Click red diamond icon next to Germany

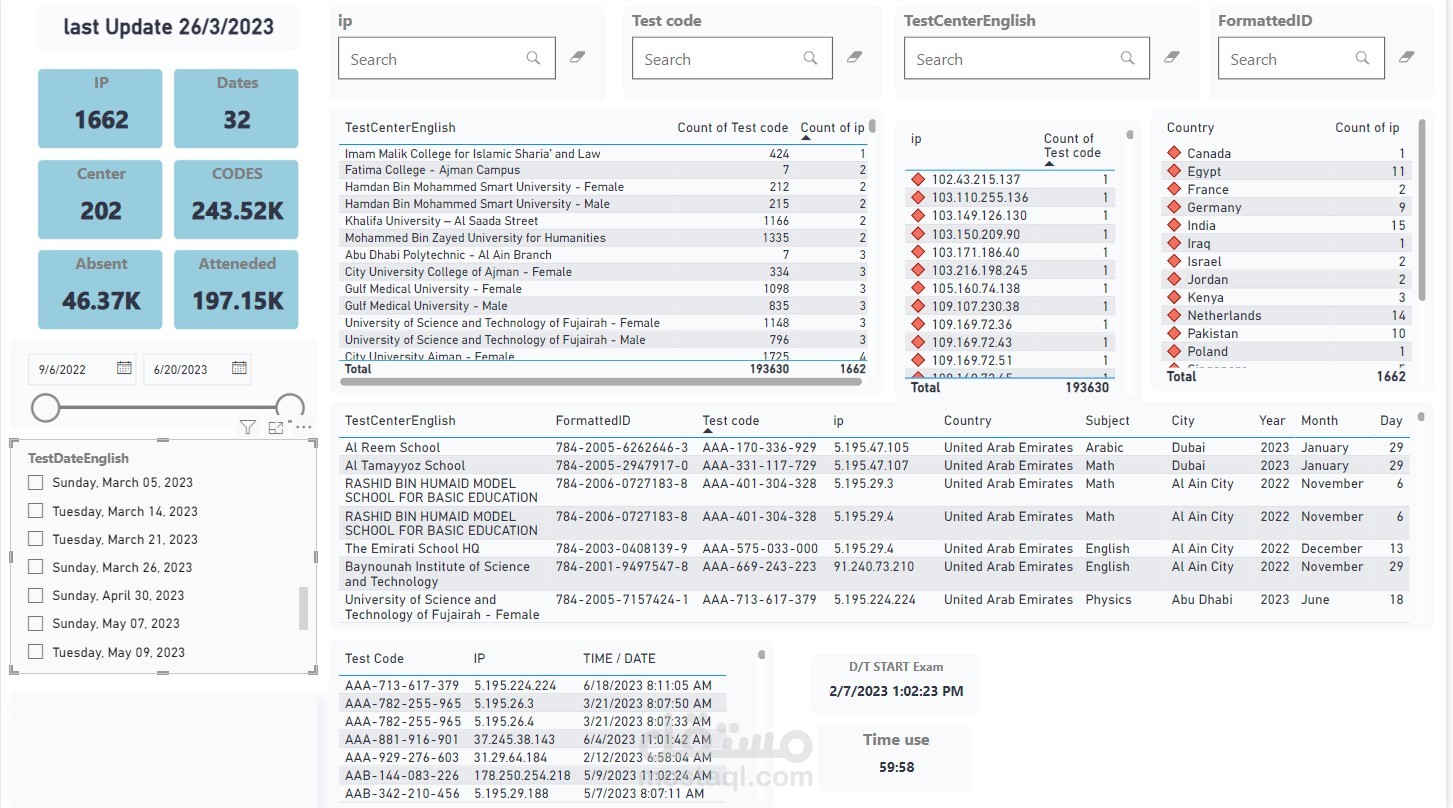coord(1174,207)
